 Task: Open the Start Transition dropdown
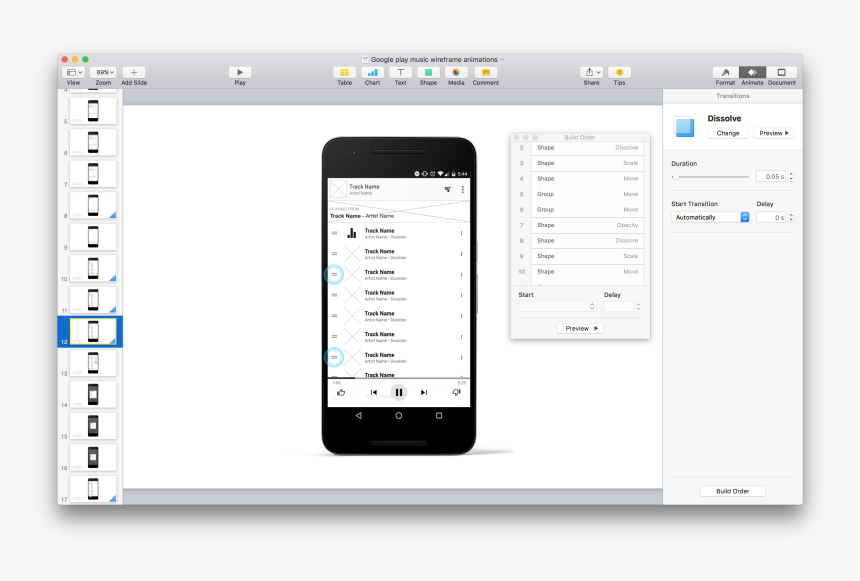tap(710, 217)
